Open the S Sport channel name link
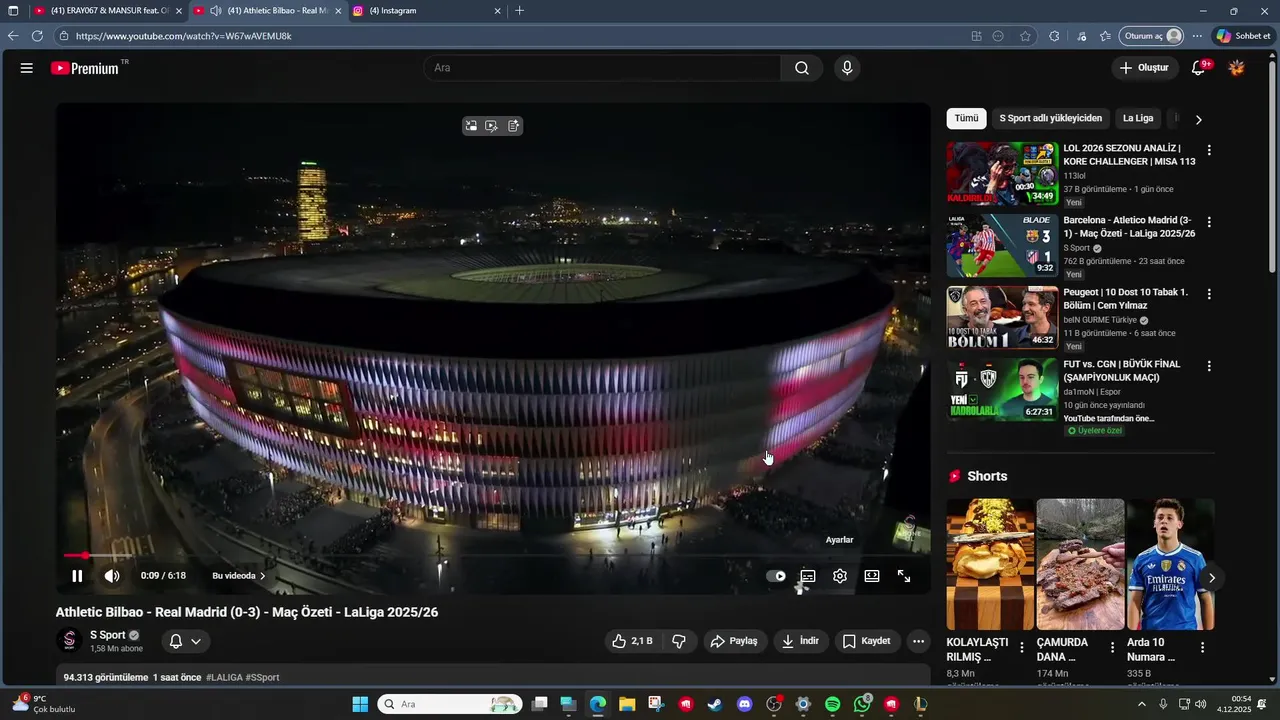The image size is (1280, 720). (108, 635)
